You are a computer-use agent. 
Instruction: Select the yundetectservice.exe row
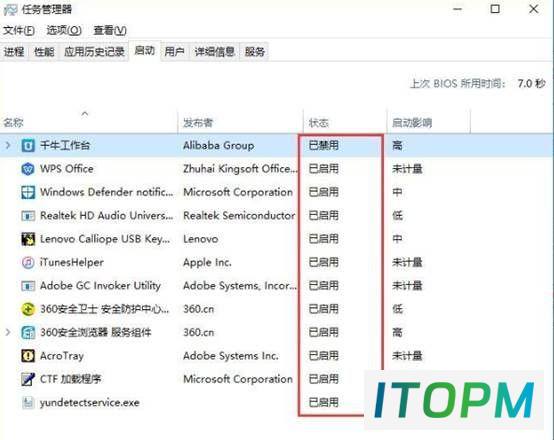click(277, 403)
